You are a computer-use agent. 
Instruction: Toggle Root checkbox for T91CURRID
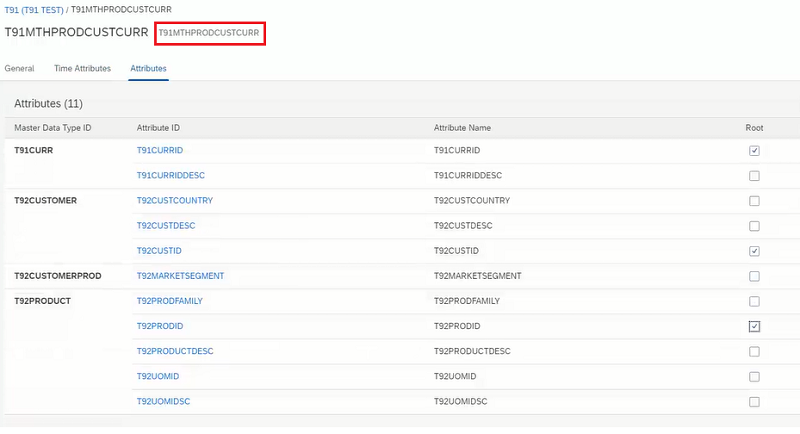pos(754,150)
